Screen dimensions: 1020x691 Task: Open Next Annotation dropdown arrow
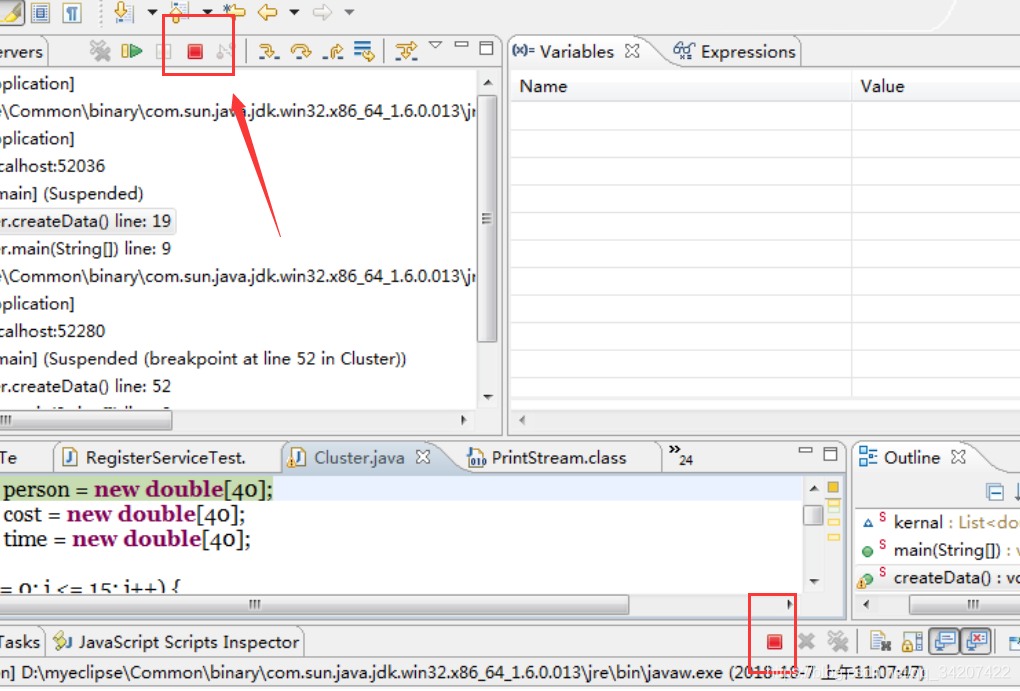(x=152, y=12)
